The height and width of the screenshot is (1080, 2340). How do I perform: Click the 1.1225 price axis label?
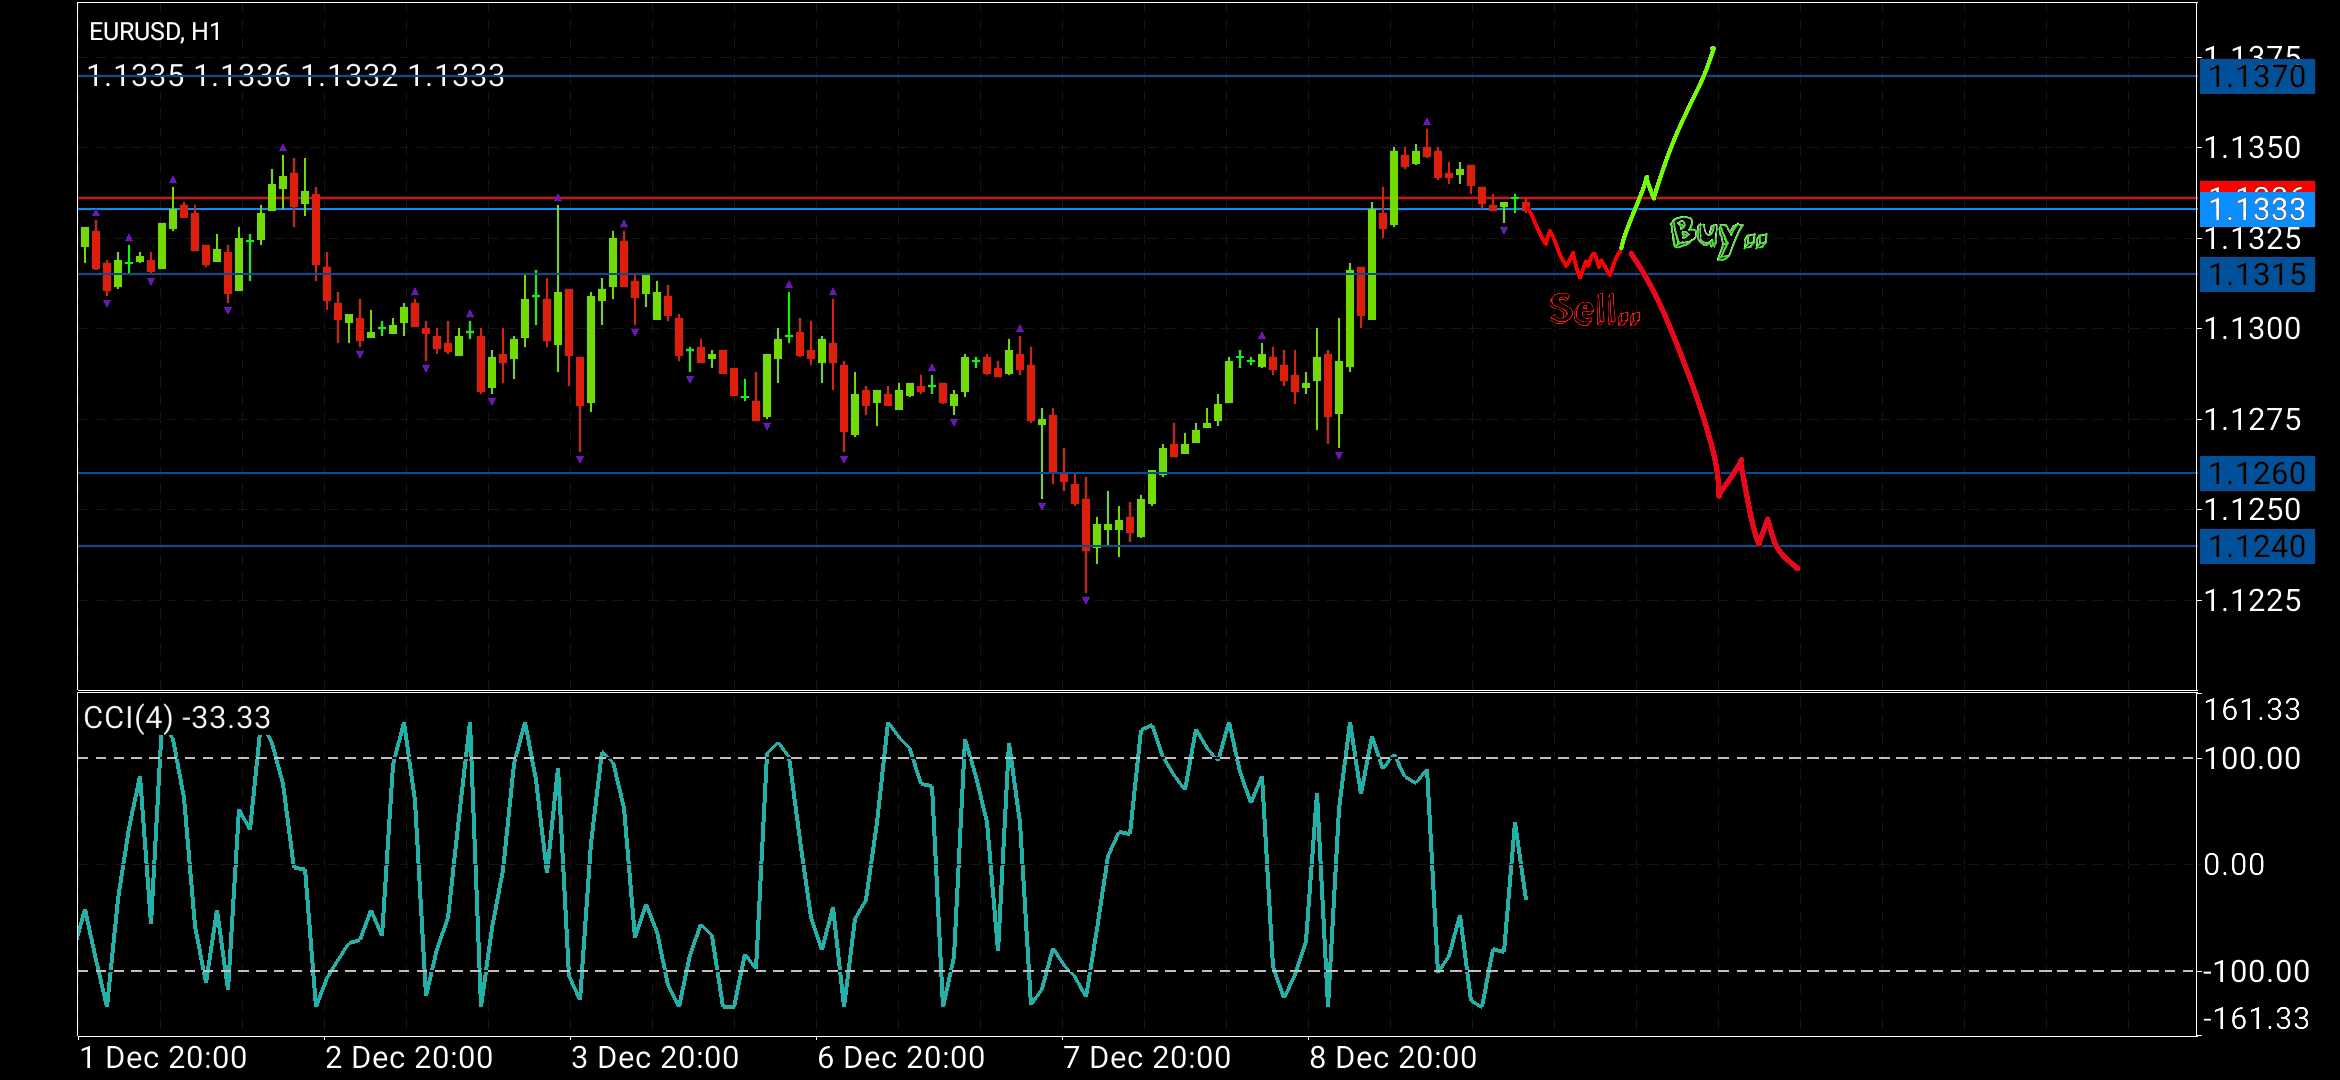point(2252,601)
